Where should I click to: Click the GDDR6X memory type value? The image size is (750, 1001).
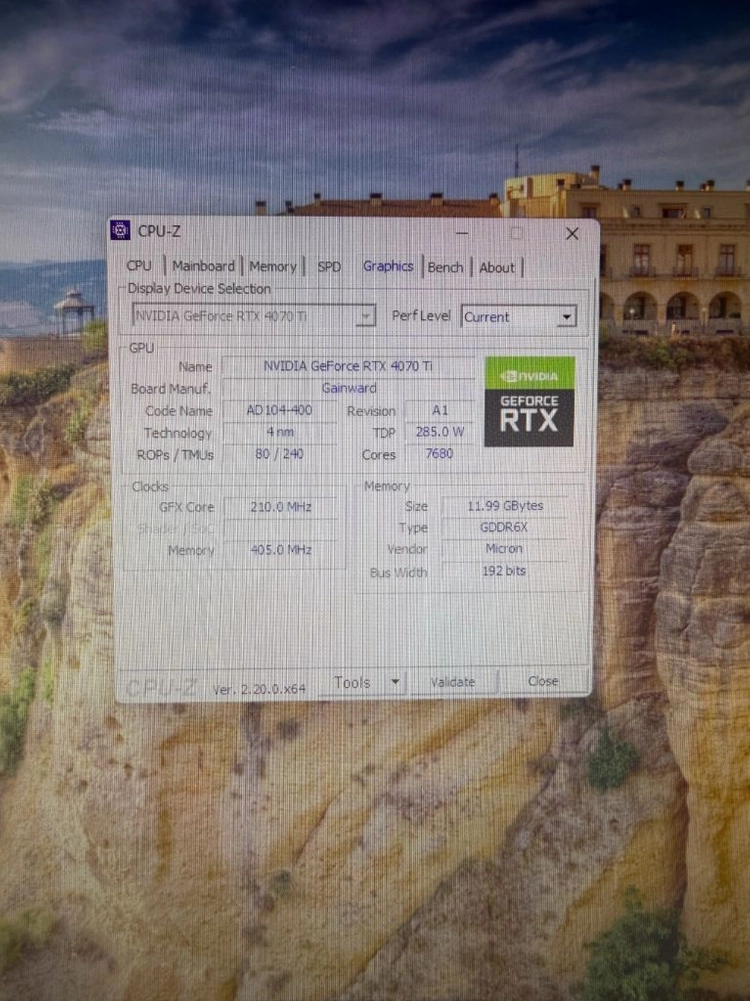click(504, 527)
